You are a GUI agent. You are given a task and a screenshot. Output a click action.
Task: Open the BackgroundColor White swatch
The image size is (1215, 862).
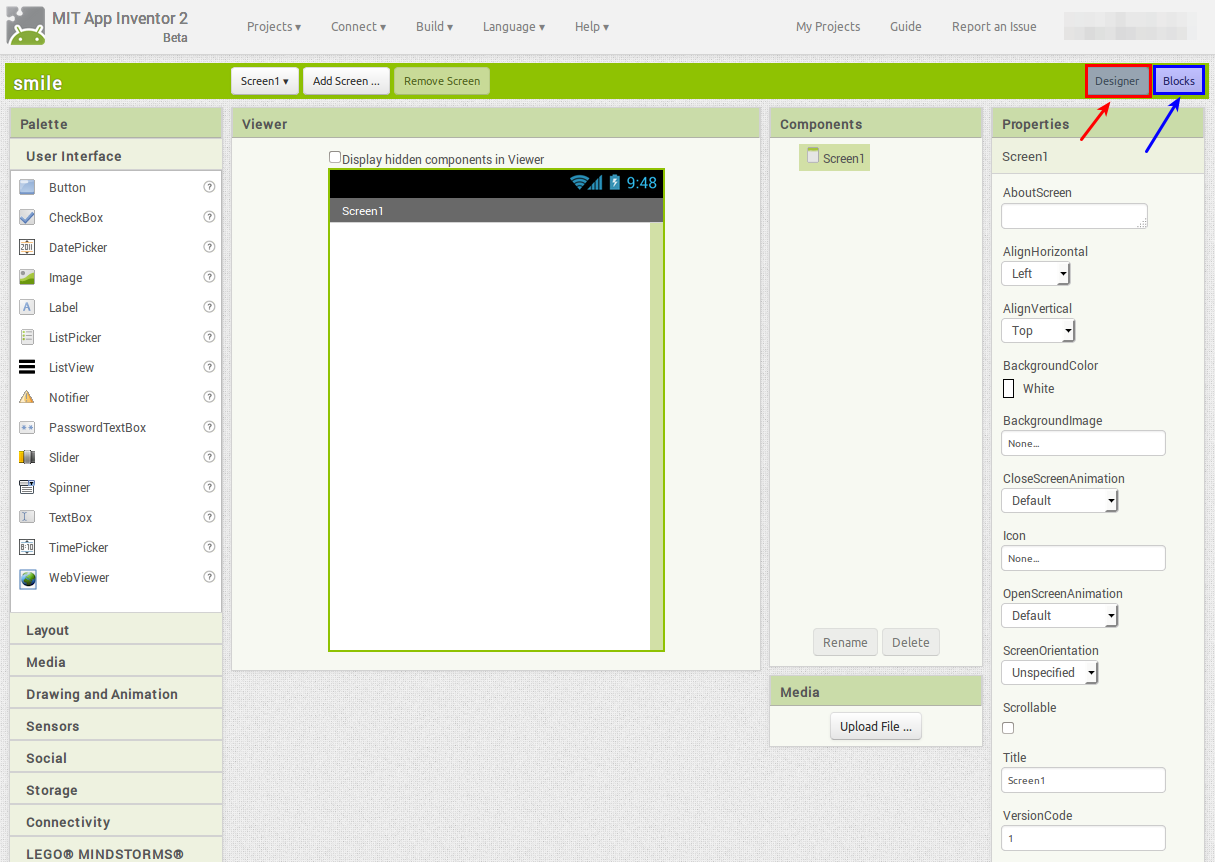point(1009,388)
